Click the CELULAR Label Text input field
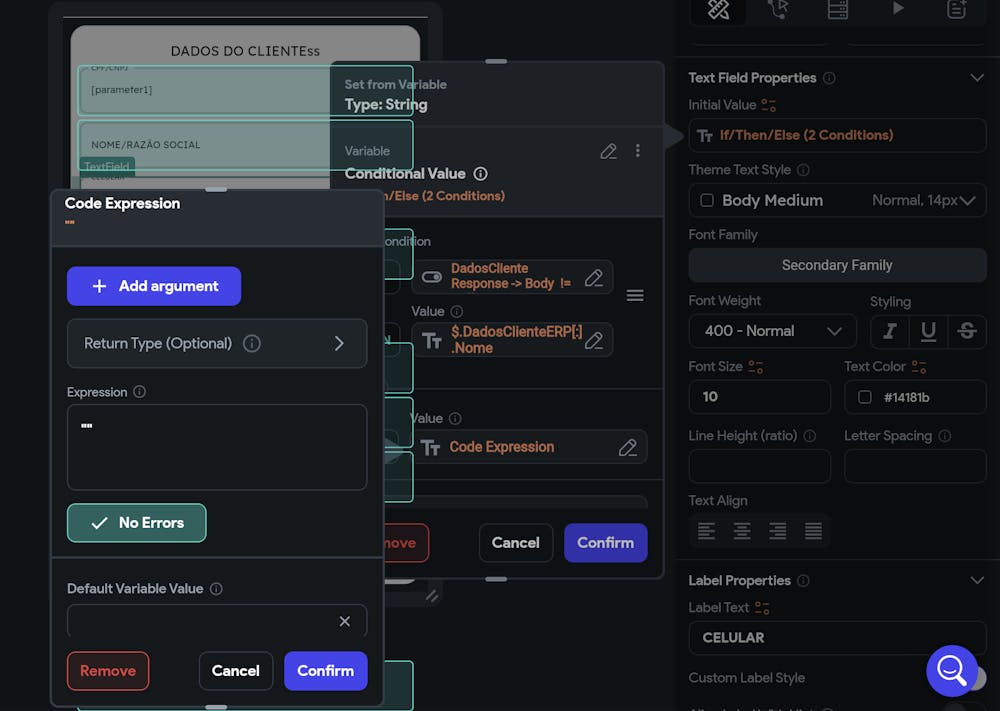Viewport: 1000px width, 711px height. pos(837,637)
